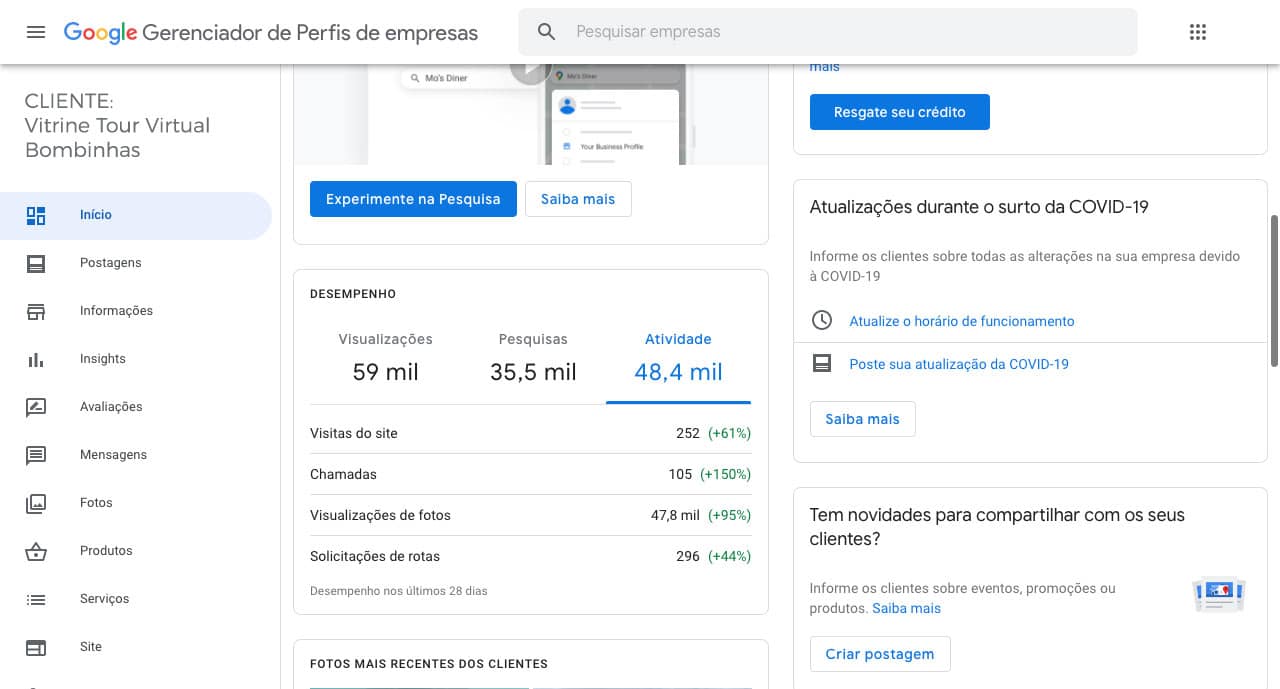This screenshot has height=689, width=1280.
Task: Click Experimente na Pesquisa button
Action: tap(413, 199)
